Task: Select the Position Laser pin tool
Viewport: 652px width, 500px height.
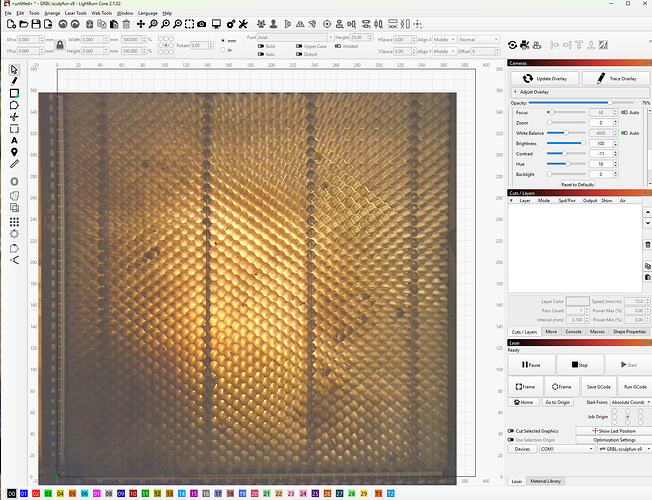Action: point(14,152)
